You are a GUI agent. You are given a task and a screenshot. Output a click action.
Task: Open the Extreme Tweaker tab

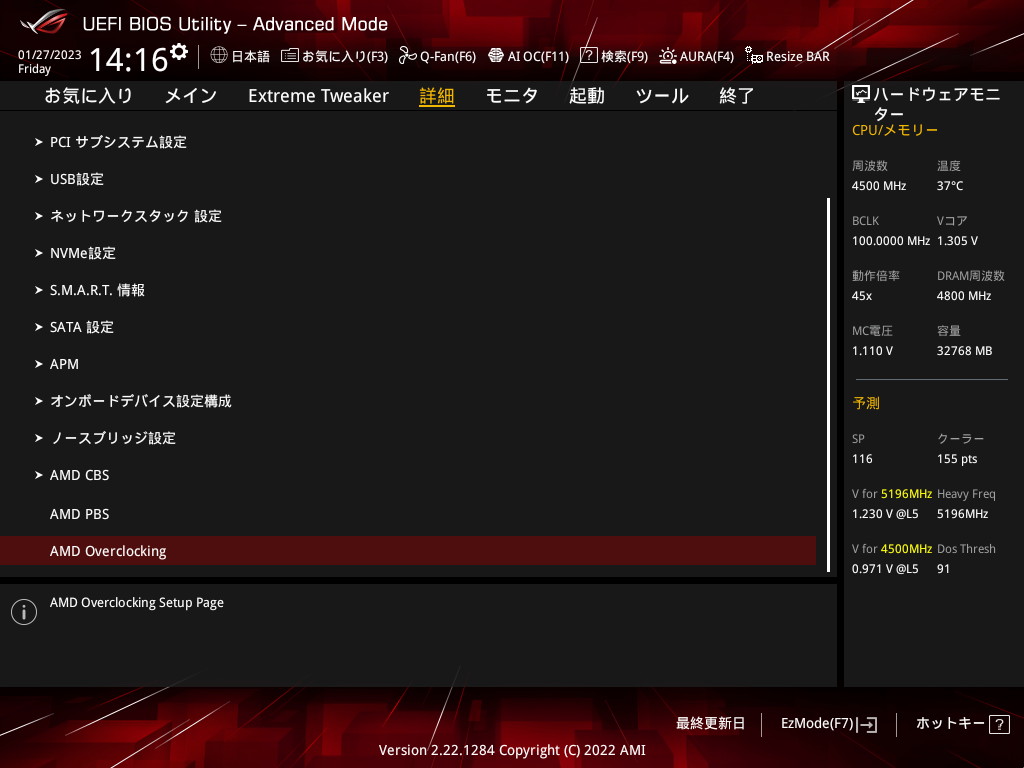(318, 96)
